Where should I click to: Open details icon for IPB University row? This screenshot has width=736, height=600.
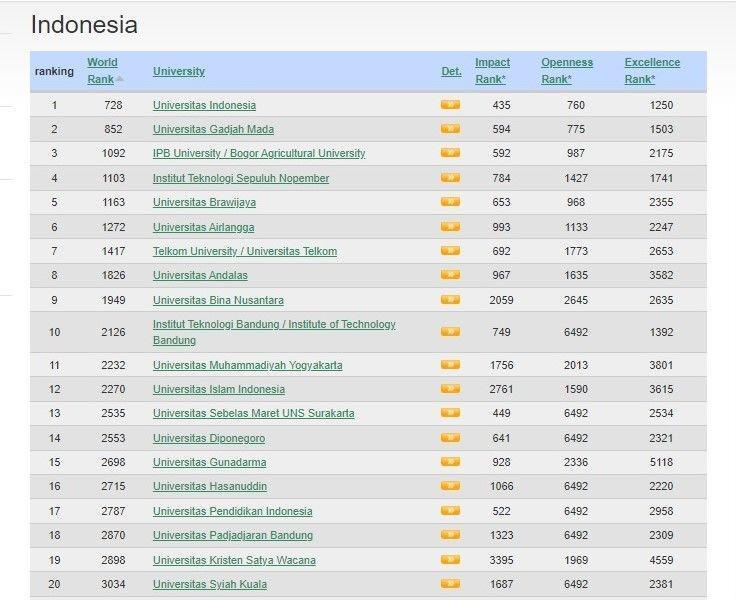pos(450,153)
